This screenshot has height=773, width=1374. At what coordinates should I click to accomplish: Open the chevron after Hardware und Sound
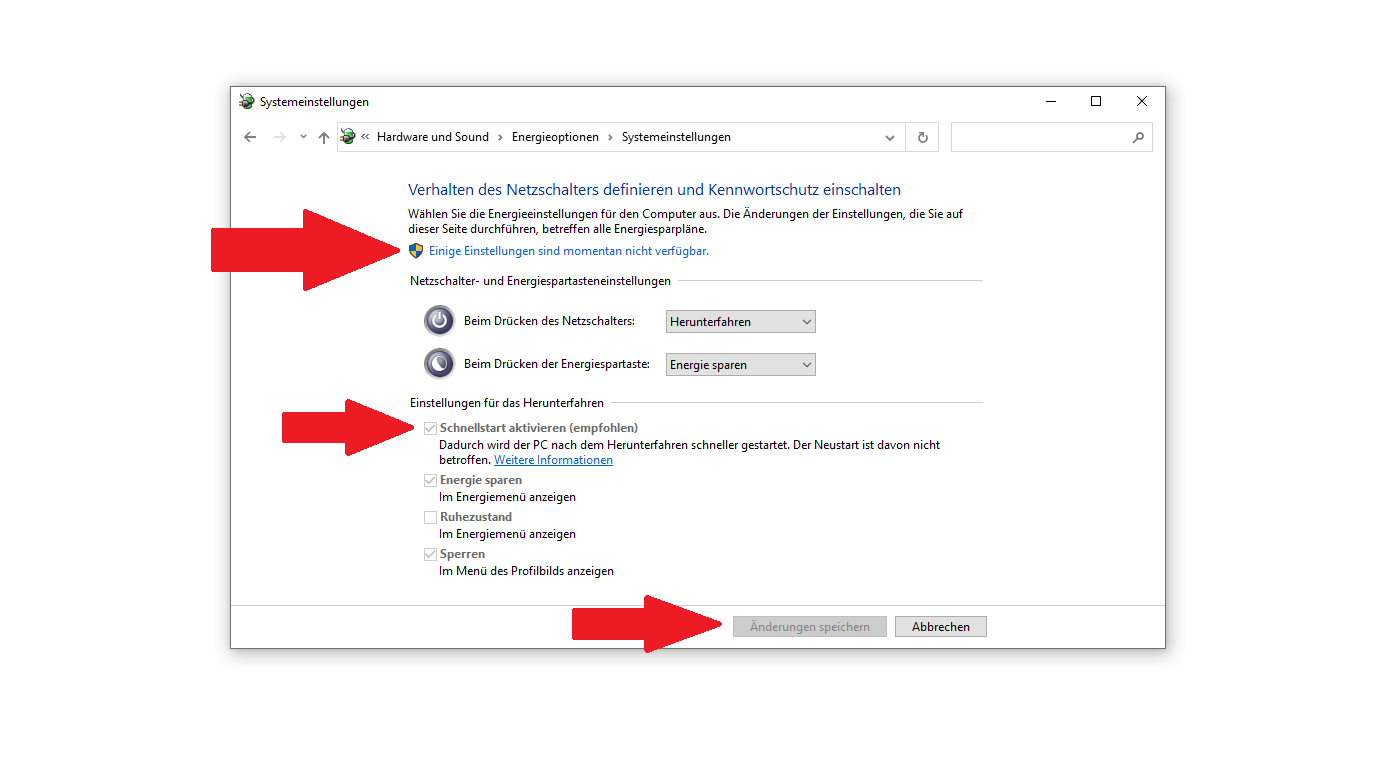pos(500,137)
